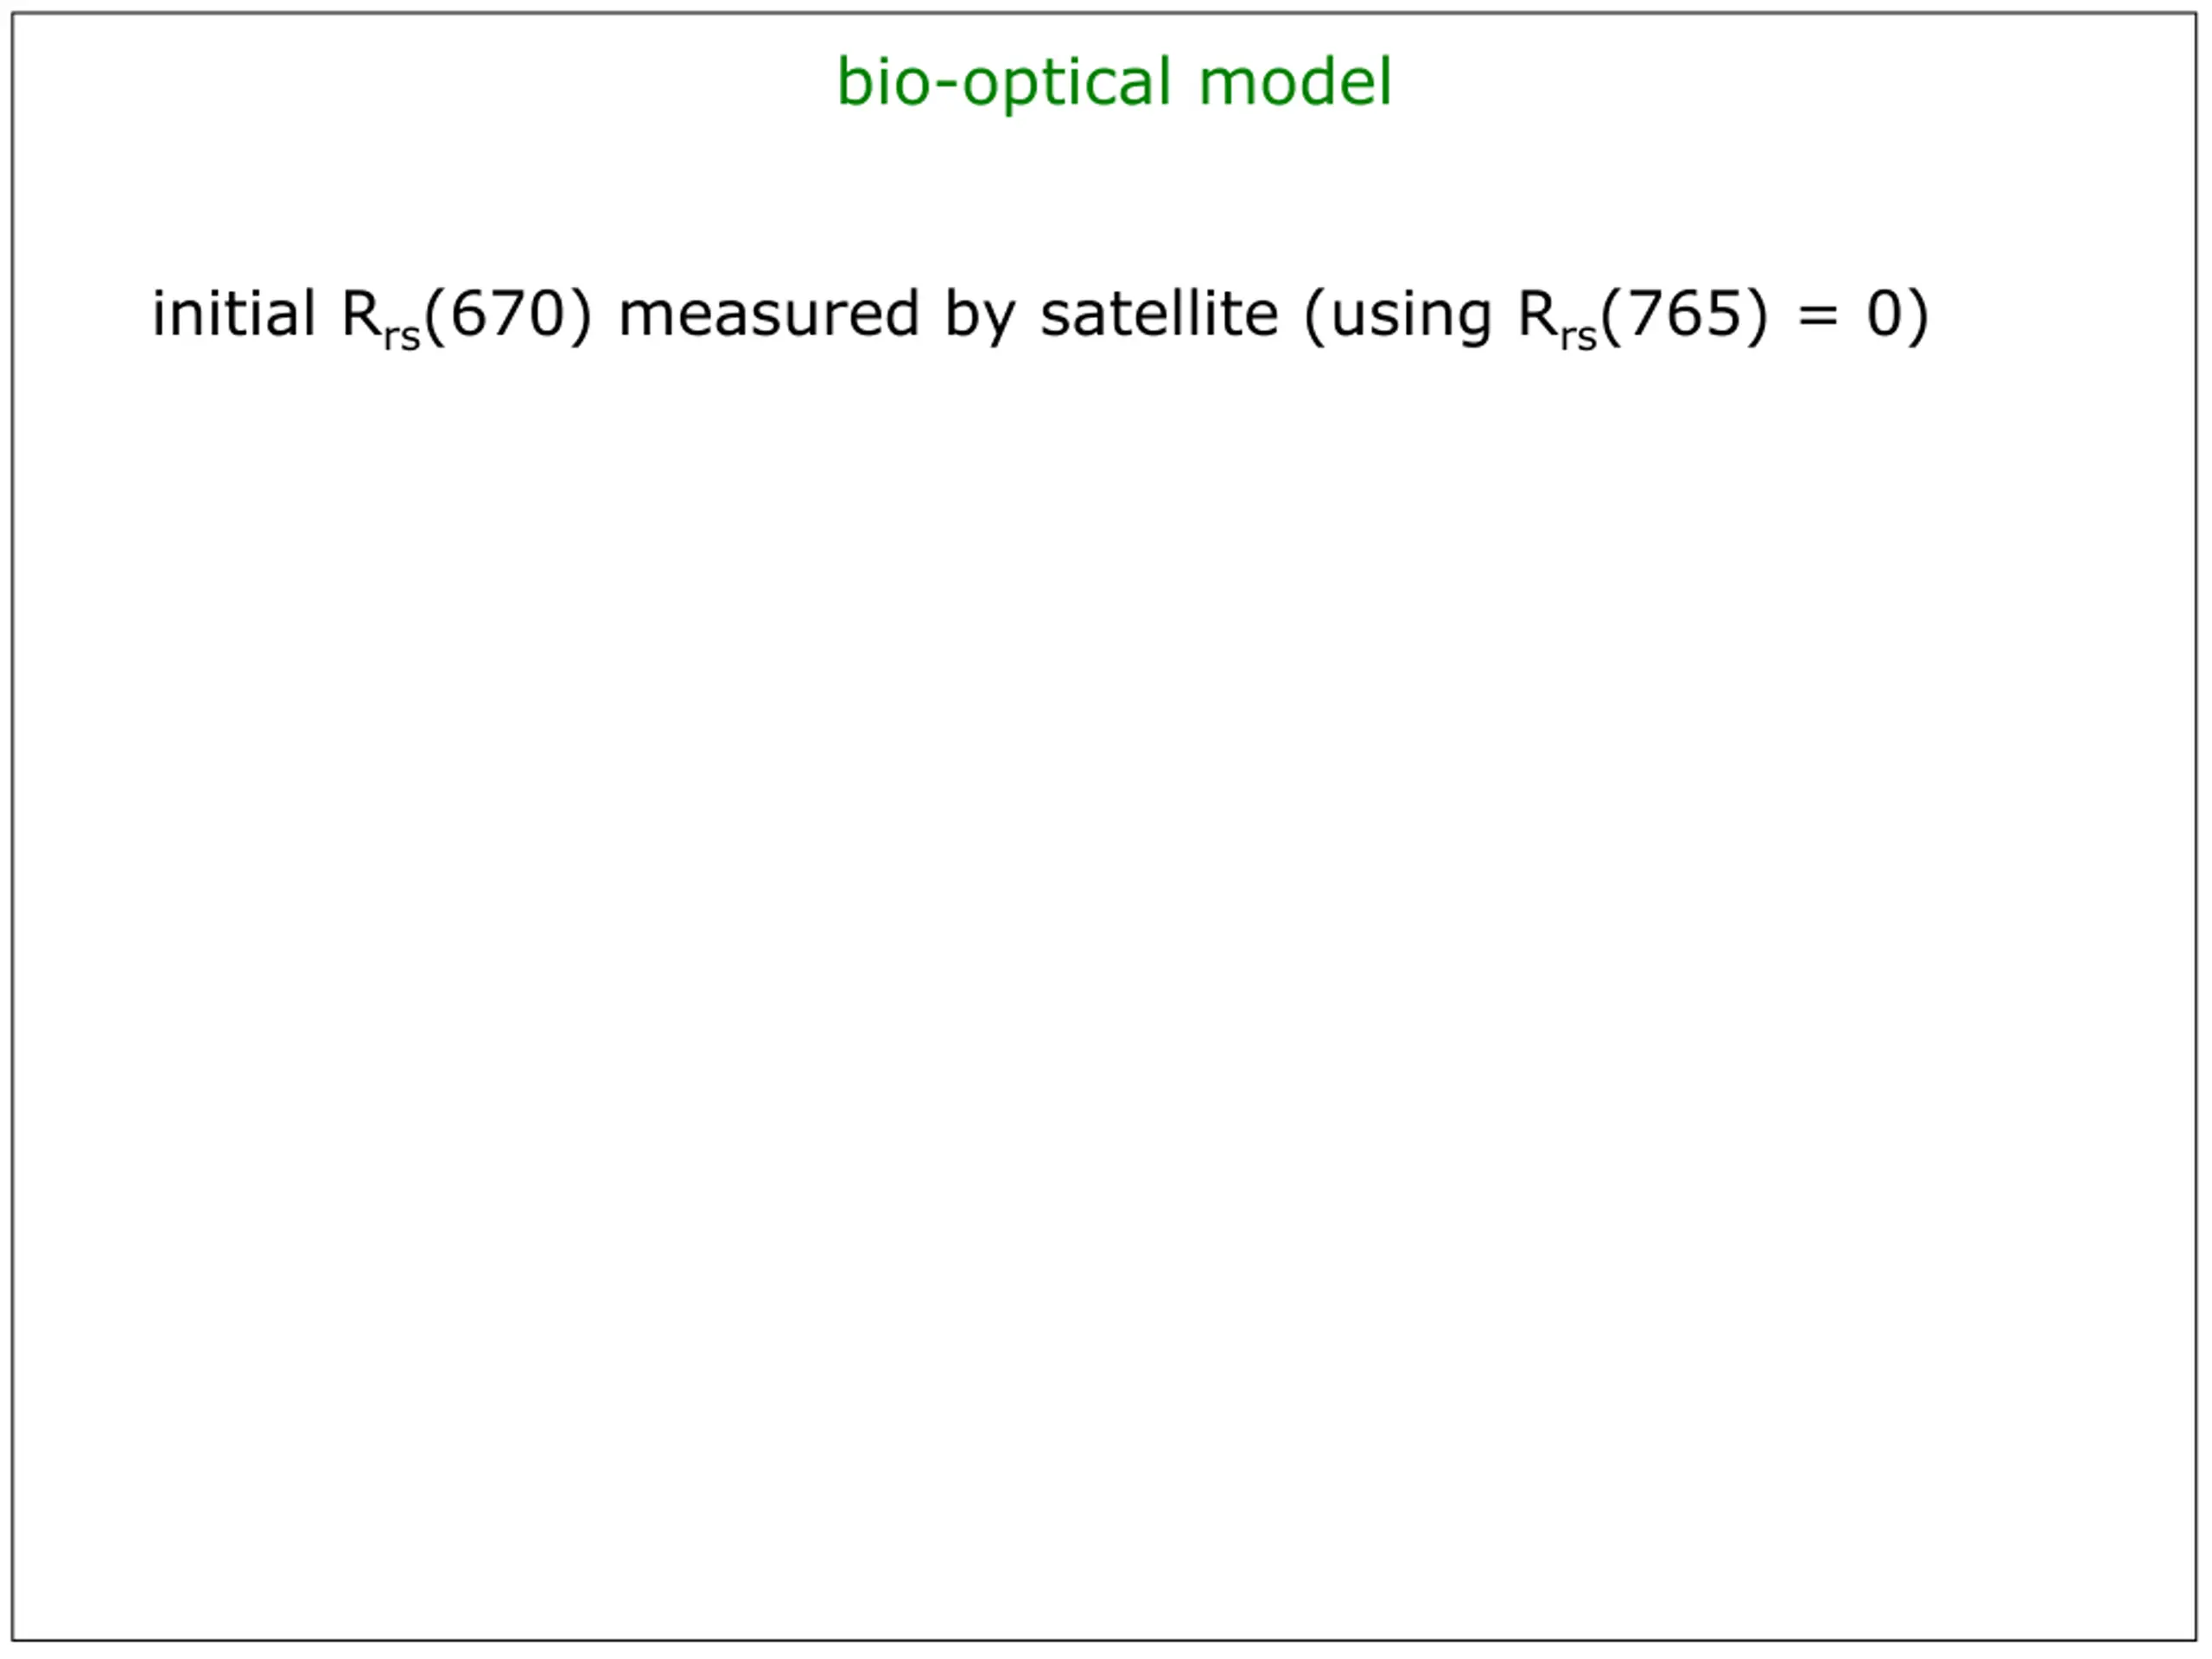Click the word "satellite"
The image size is (2212, 1659).
tap(1159, 314)
